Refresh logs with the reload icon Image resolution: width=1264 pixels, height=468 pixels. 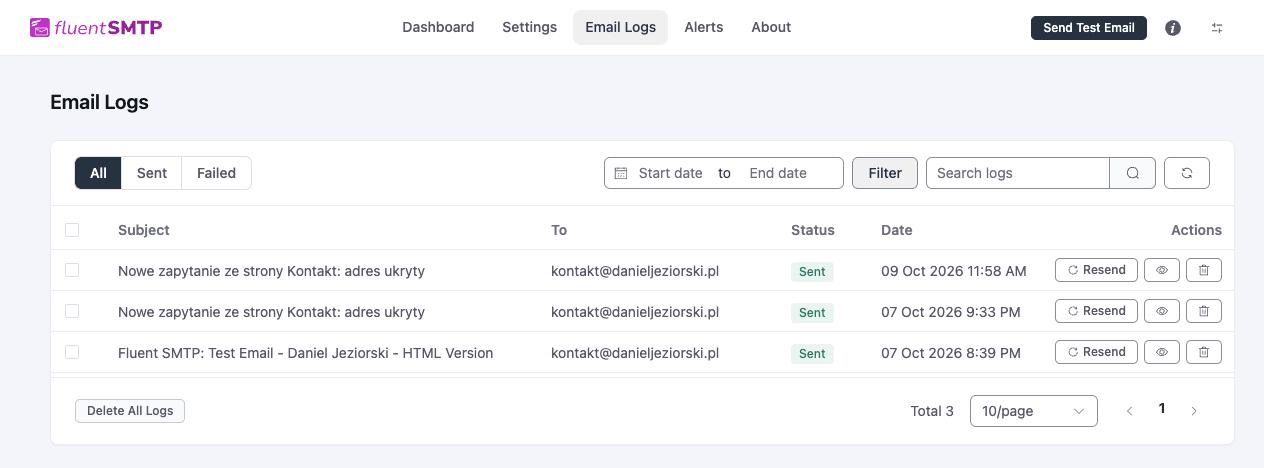tap(1187, 173)
